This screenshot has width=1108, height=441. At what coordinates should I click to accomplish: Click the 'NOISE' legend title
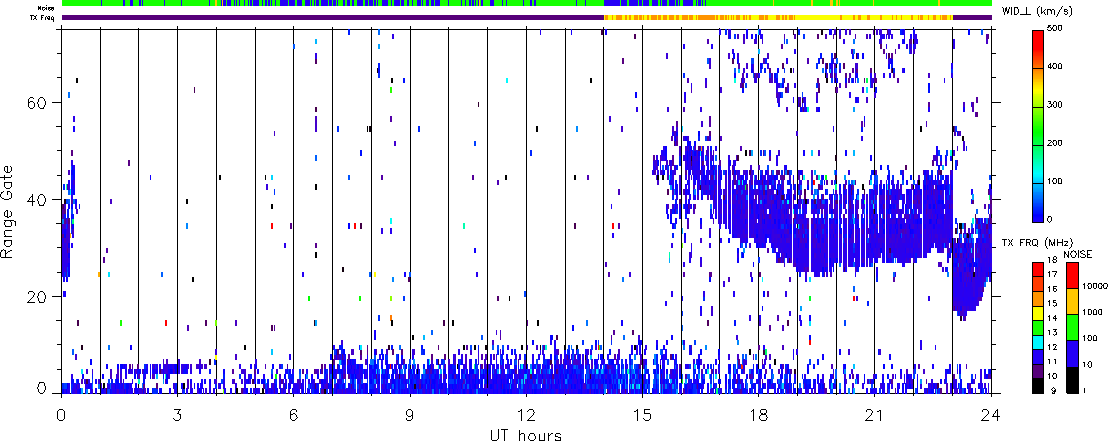[x=1078, y=256]
